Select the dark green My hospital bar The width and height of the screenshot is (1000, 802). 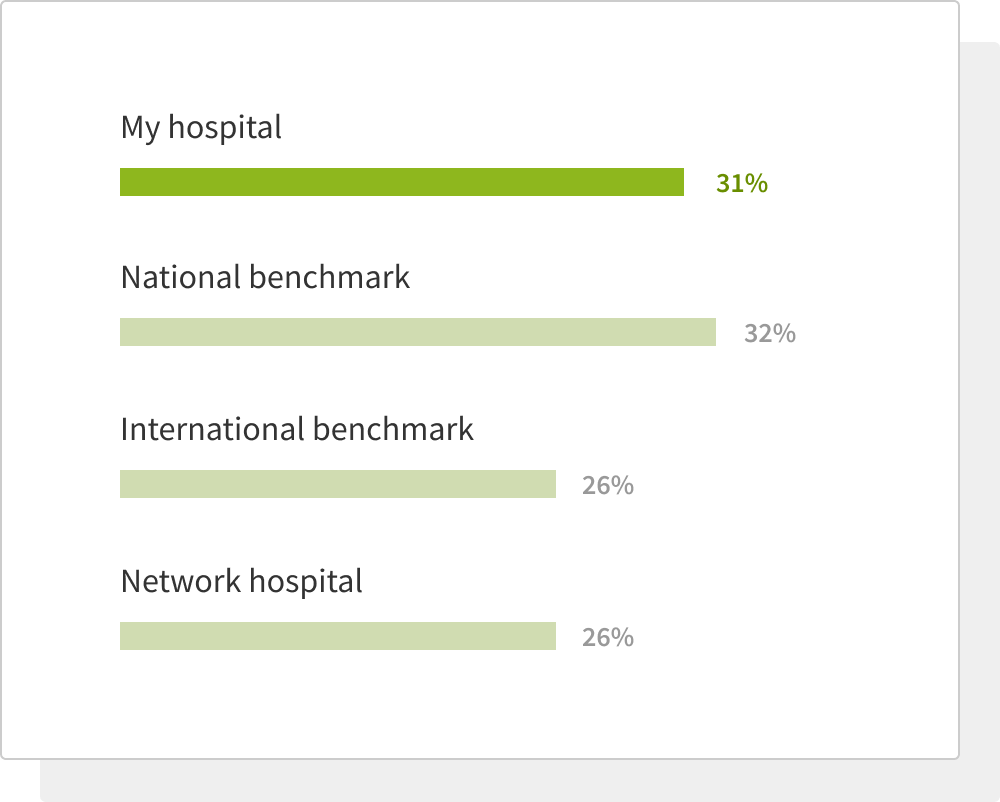point(402,182)
